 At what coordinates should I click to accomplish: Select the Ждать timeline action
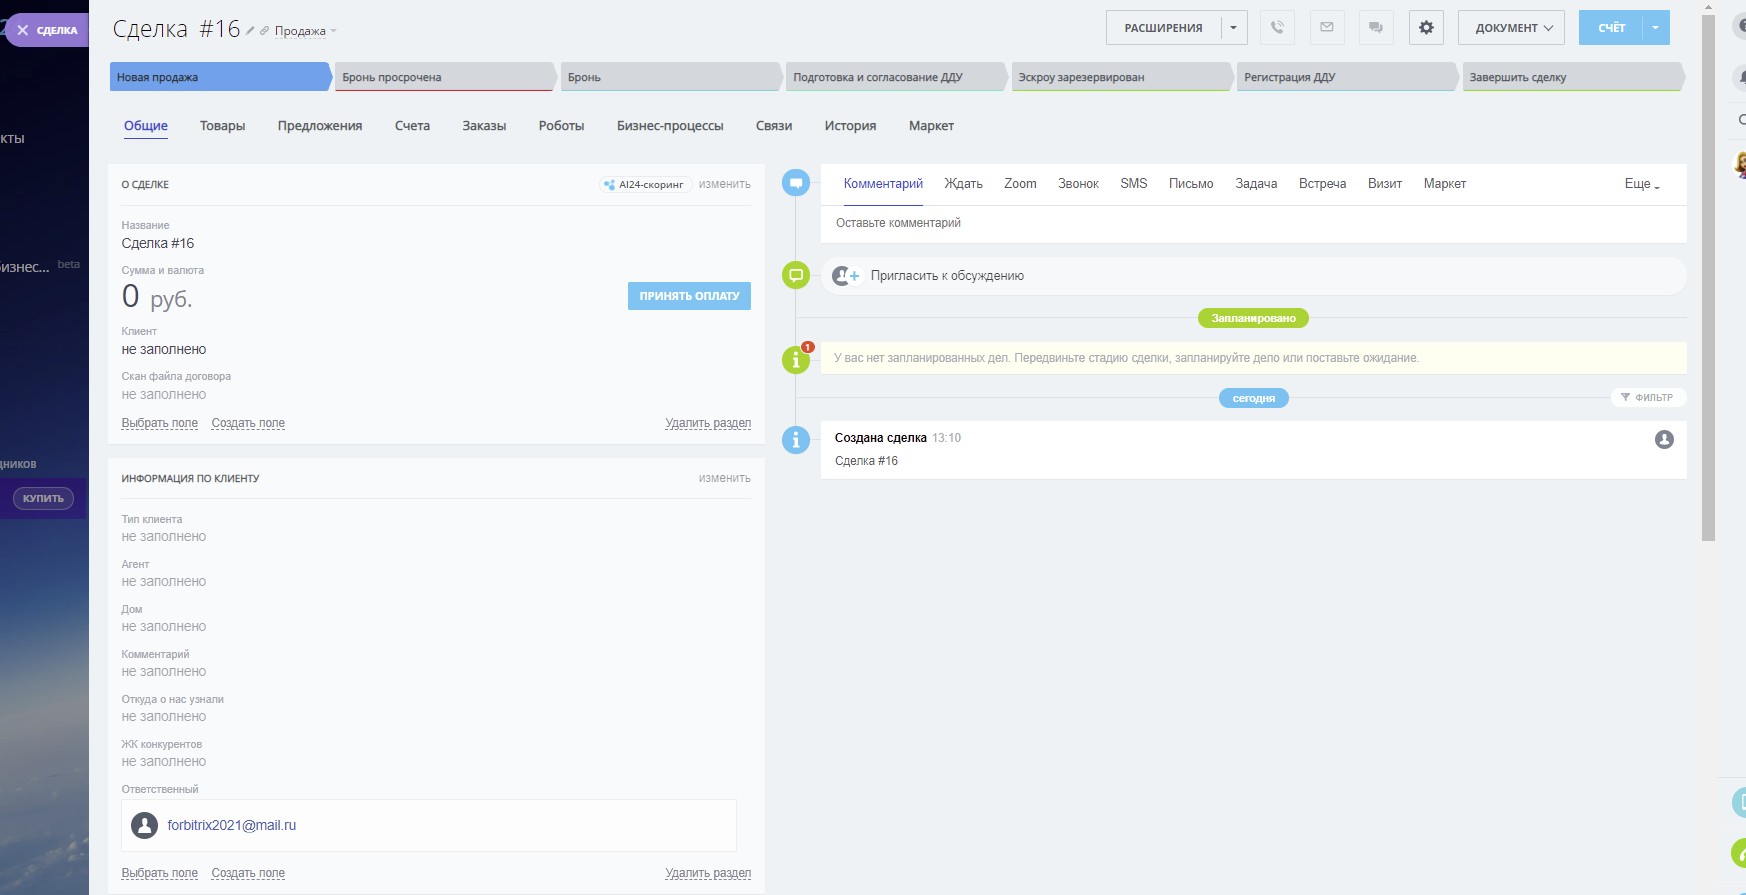(964, 184)
